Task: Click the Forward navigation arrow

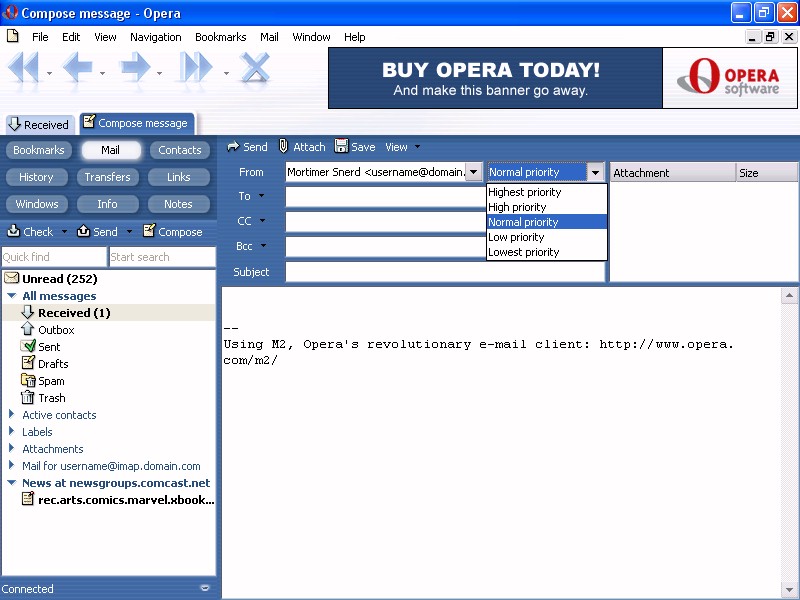Action: (x=135, y=69)
